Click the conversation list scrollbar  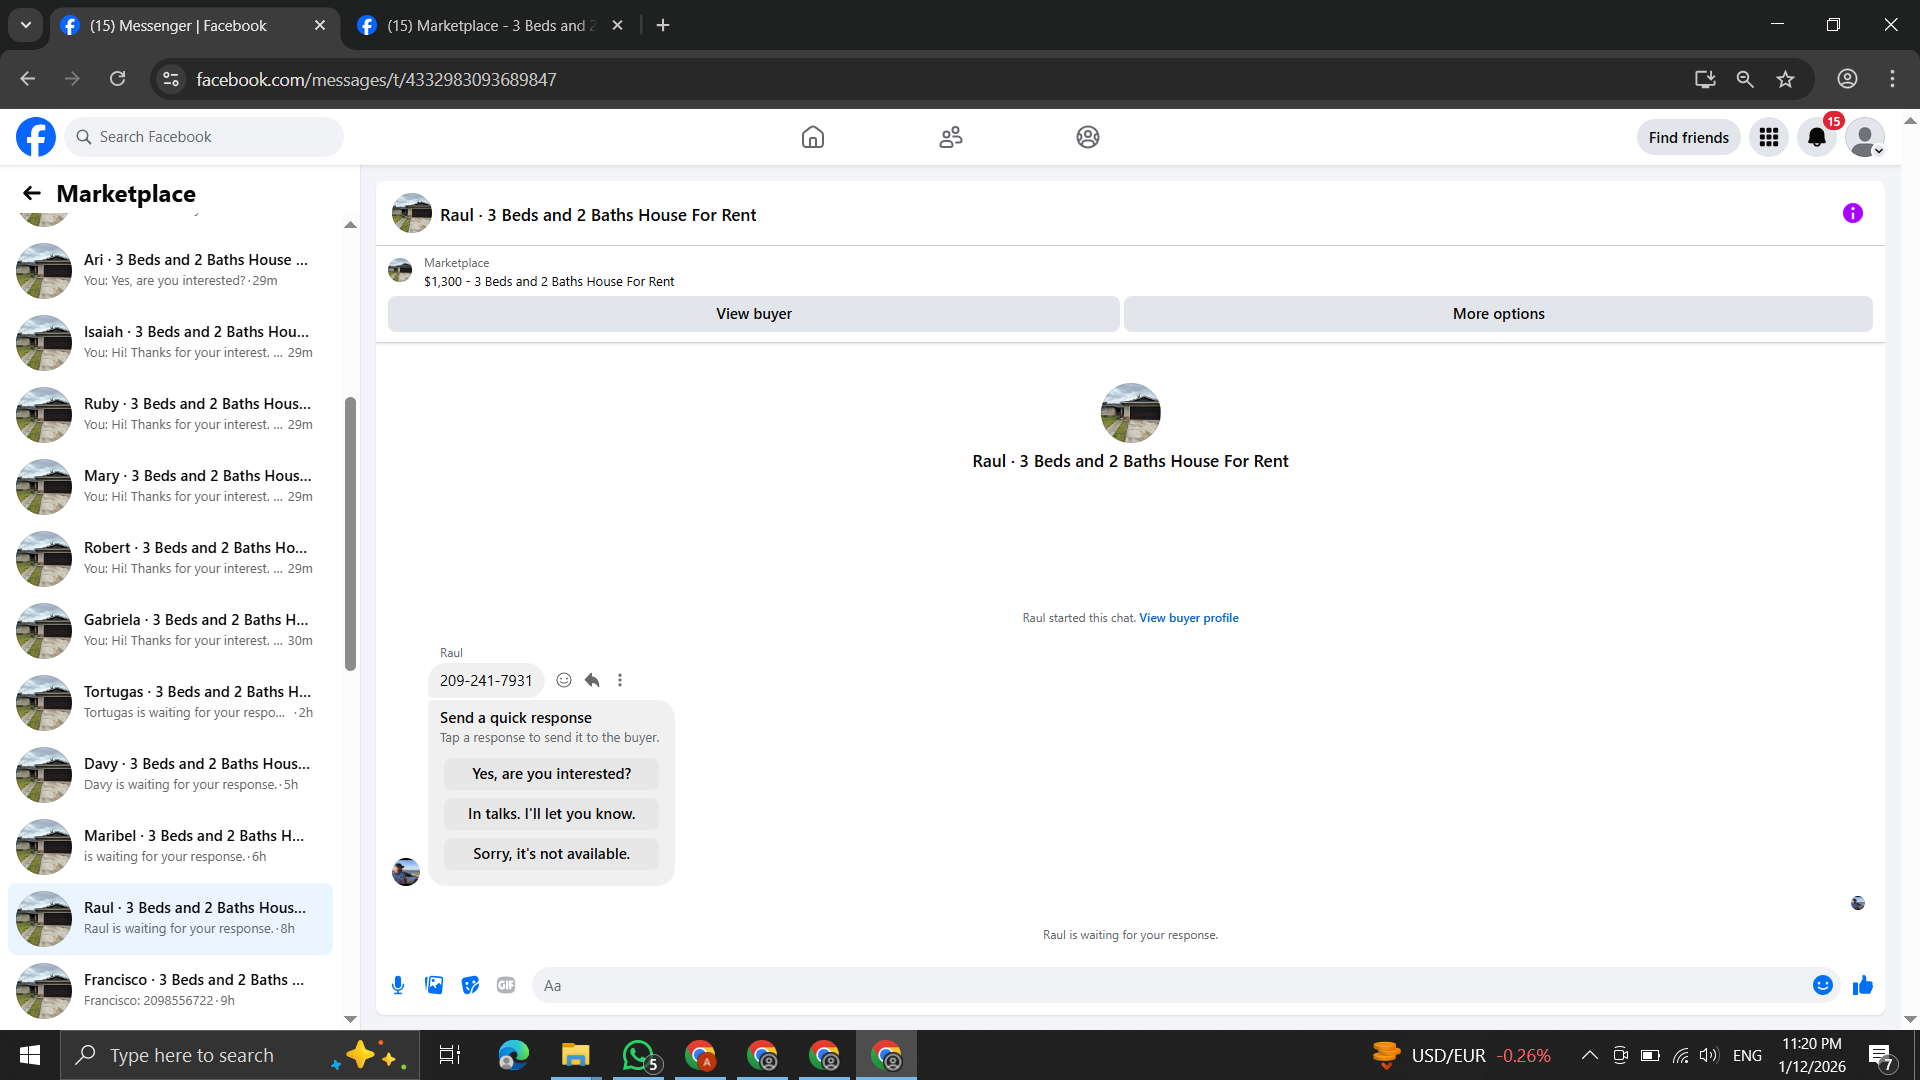tap(350, 534)
